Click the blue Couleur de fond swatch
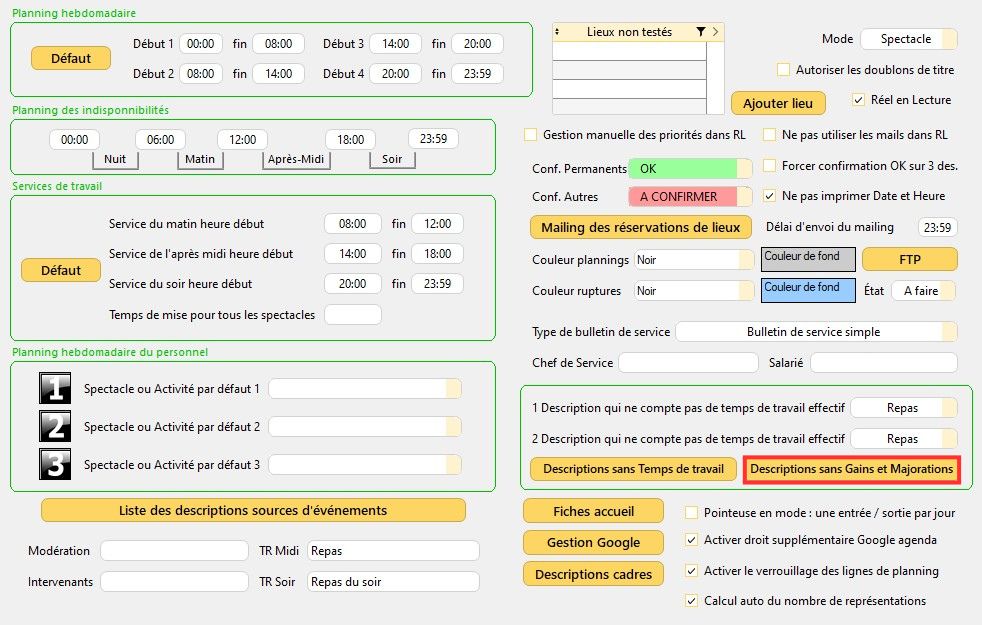 point(808,290)
